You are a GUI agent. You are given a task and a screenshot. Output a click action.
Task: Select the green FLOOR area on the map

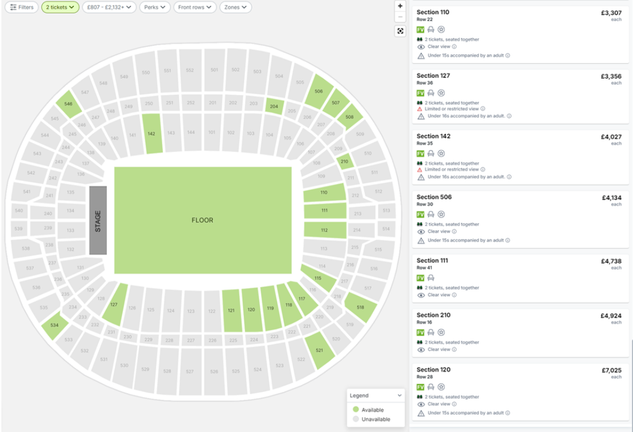tap(203, 220)
